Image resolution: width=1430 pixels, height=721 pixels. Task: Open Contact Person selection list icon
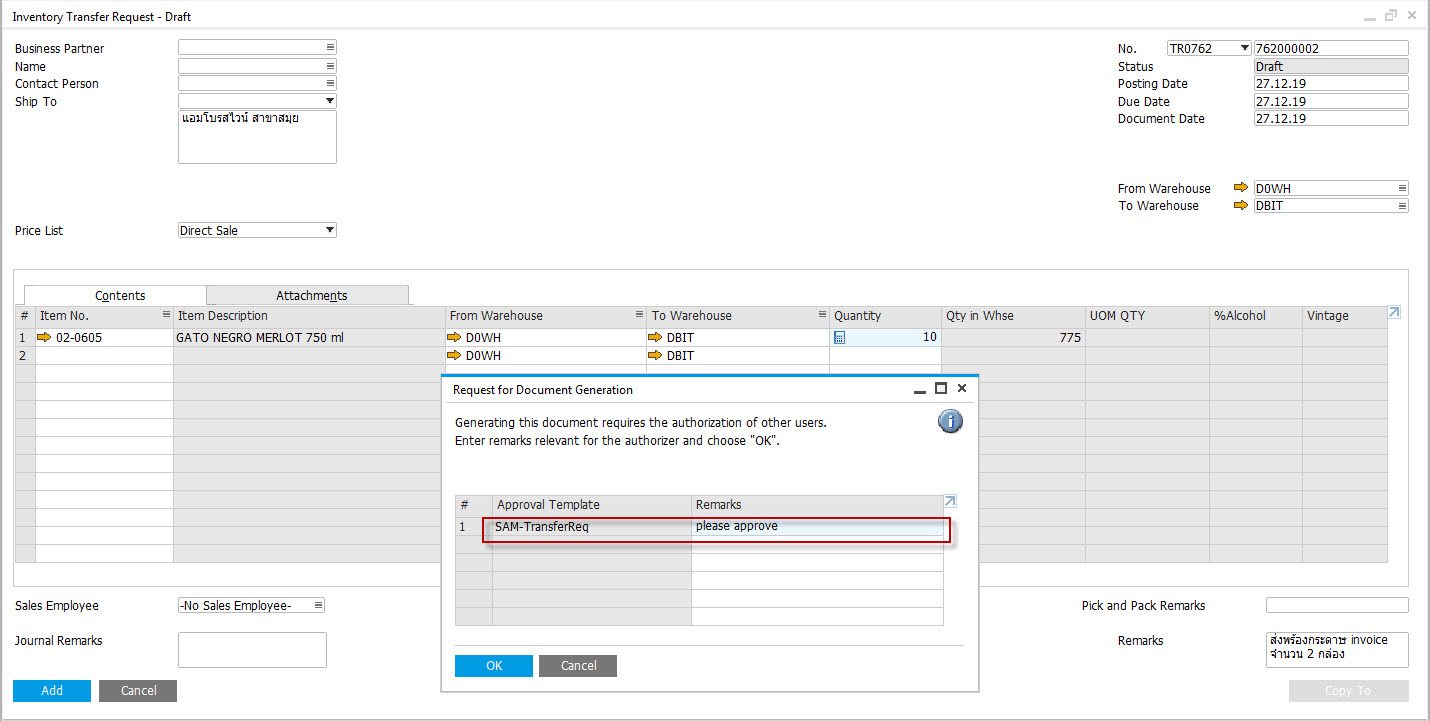tap(330, 83)
